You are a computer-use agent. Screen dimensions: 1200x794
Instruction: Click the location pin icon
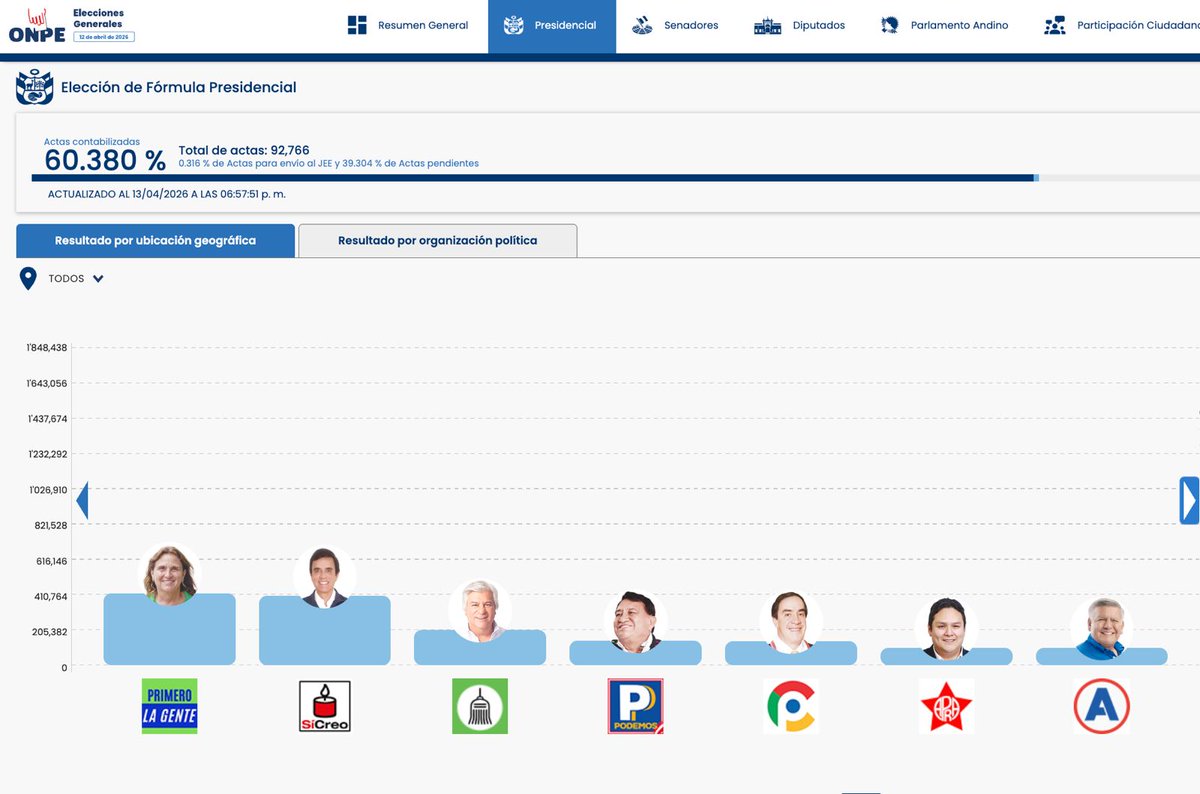click(28, 279)
